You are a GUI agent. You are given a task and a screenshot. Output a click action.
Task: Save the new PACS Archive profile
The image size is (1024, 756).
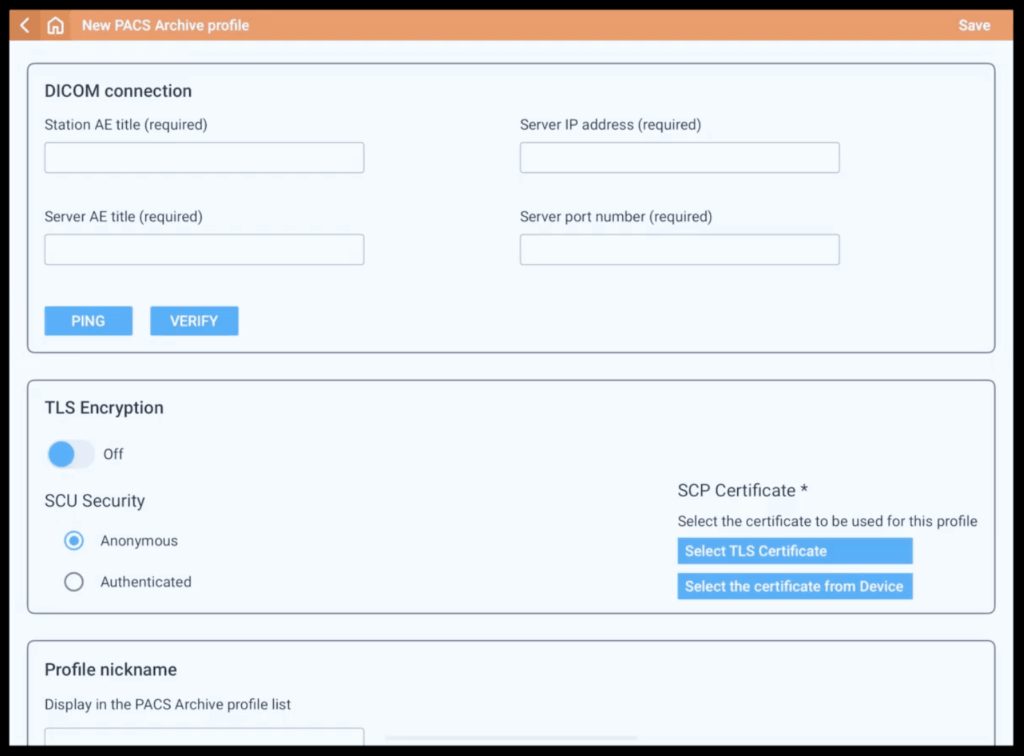pyautogui.click(x=973, y=25)
